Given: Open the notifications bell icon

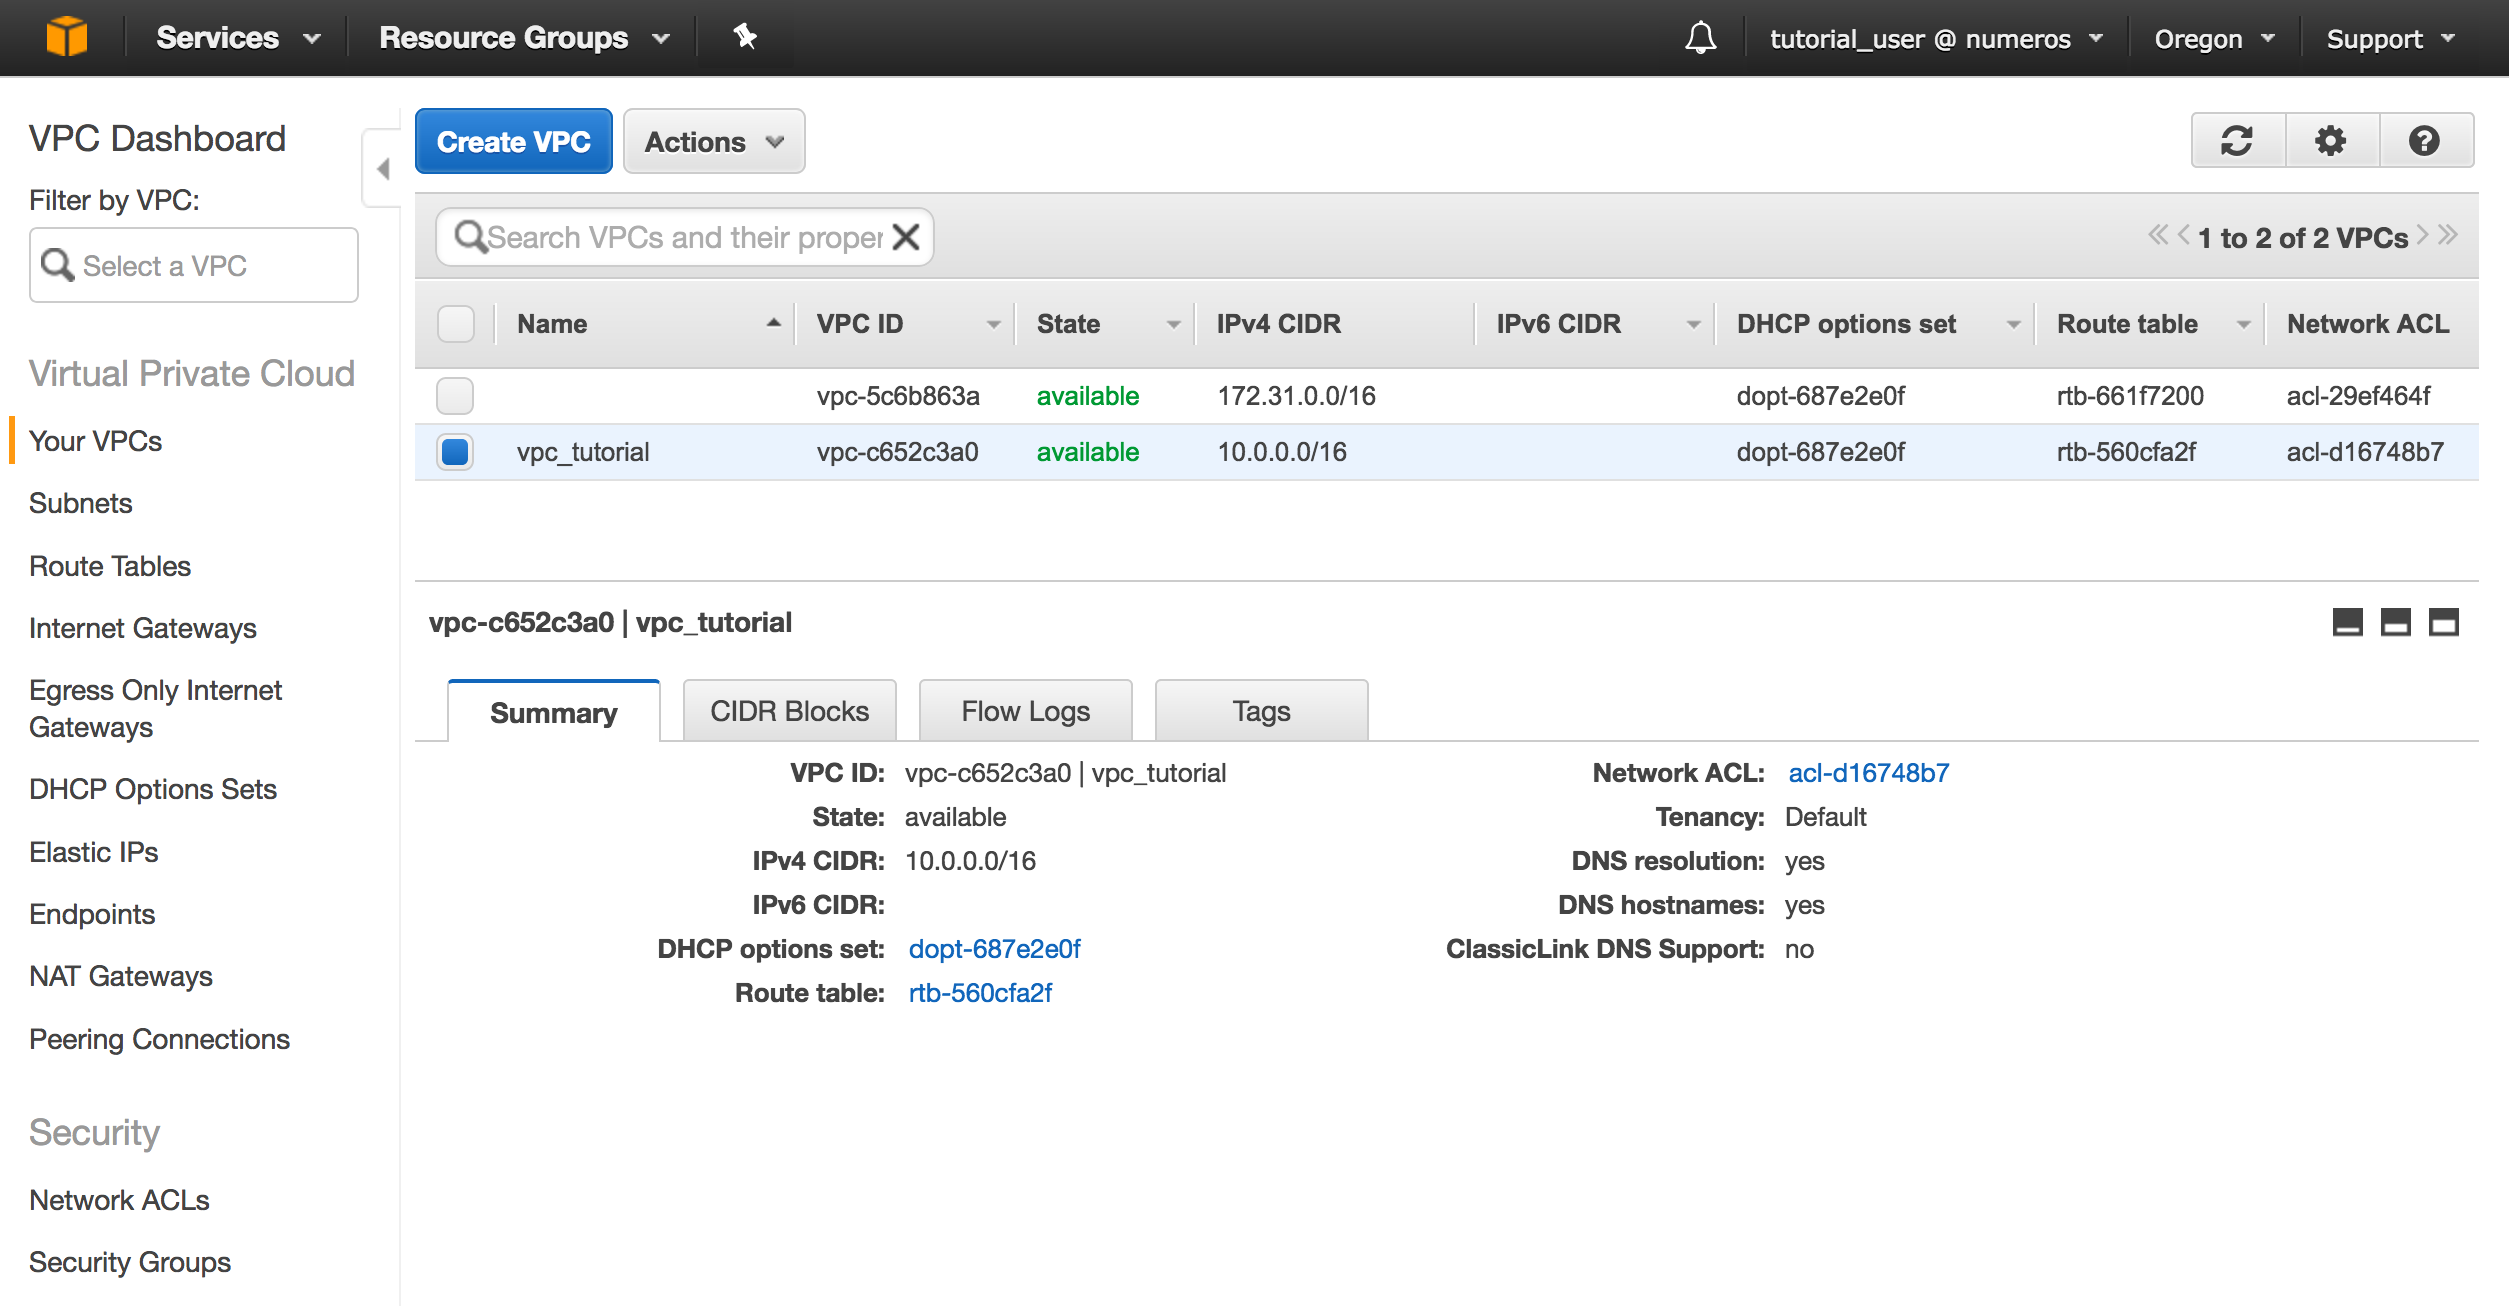Looking at the screenshot, I should [x=1700, y=38].
